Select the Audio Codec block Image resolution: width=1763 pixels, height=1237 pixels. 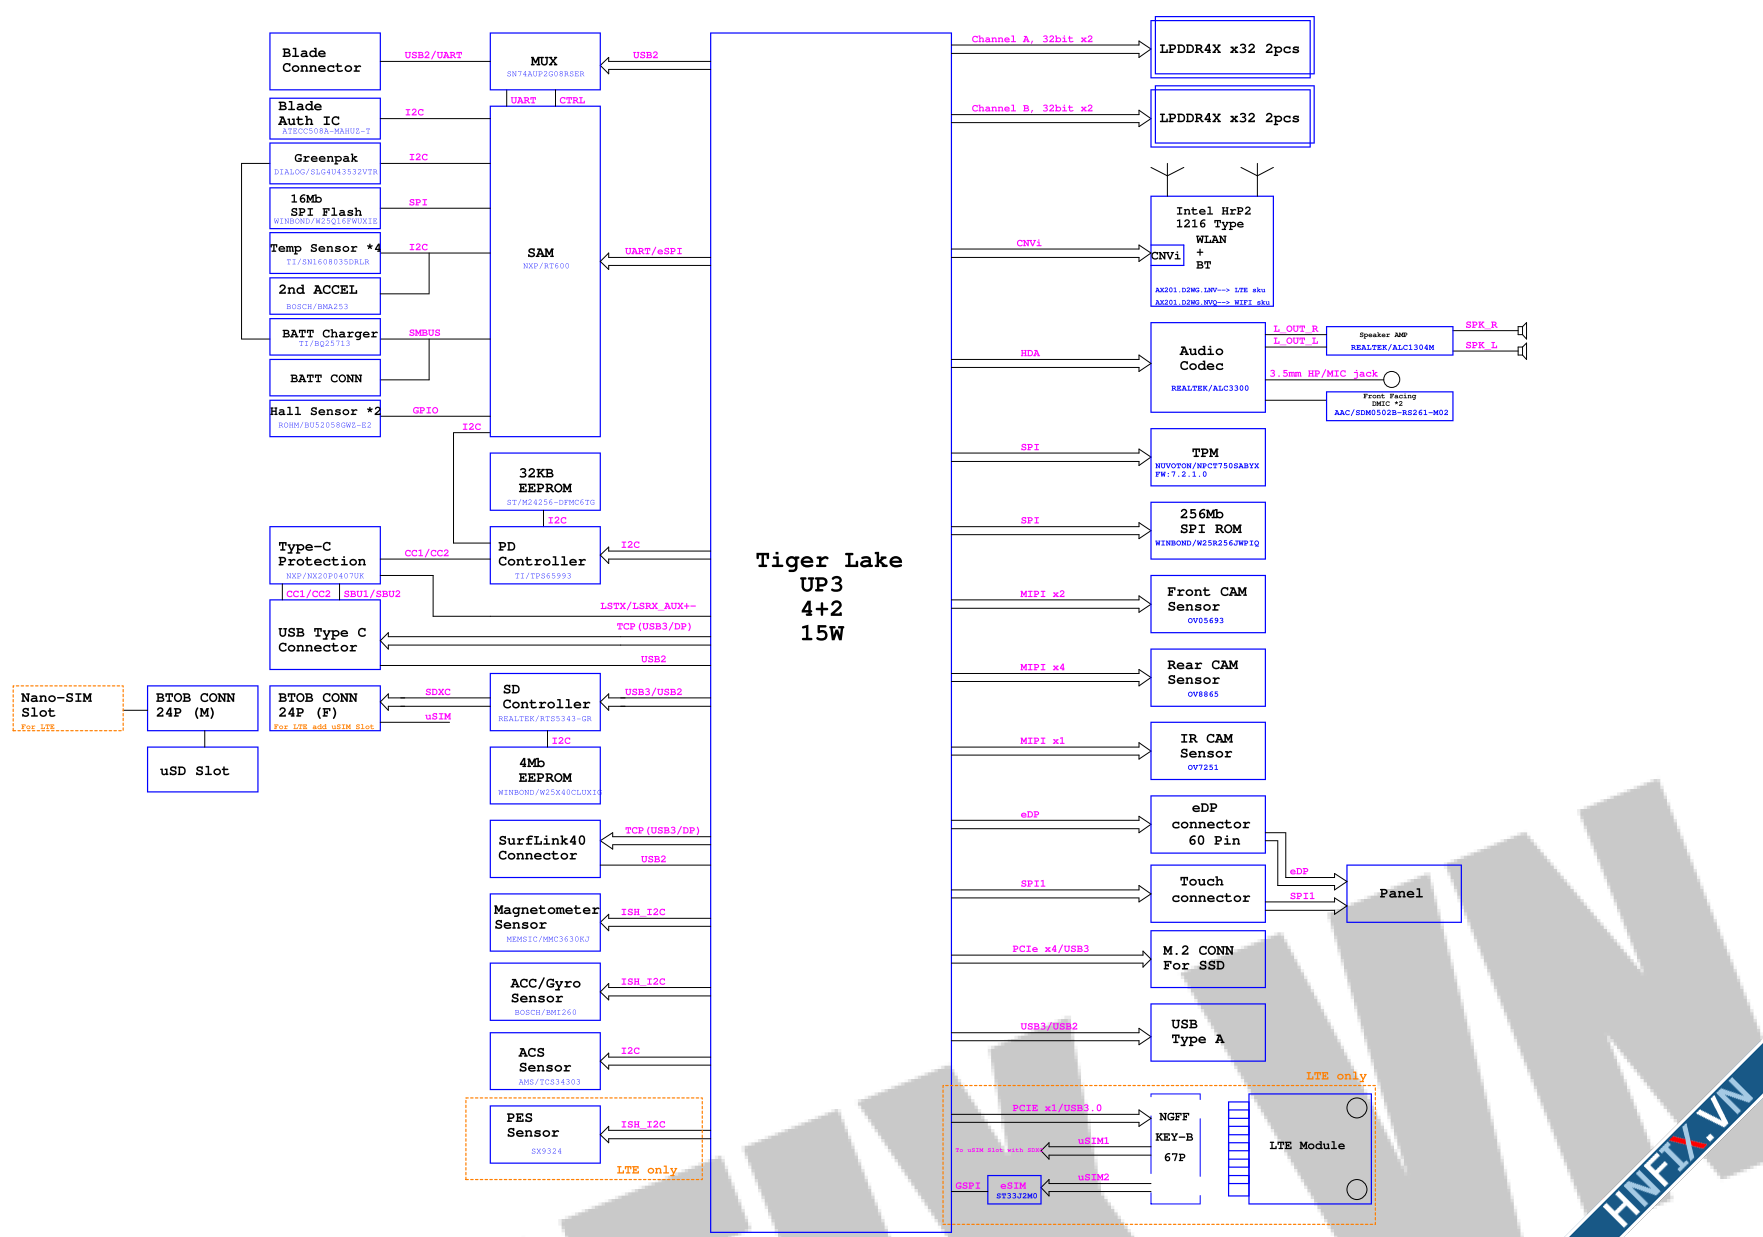(x=1207, y=367)
